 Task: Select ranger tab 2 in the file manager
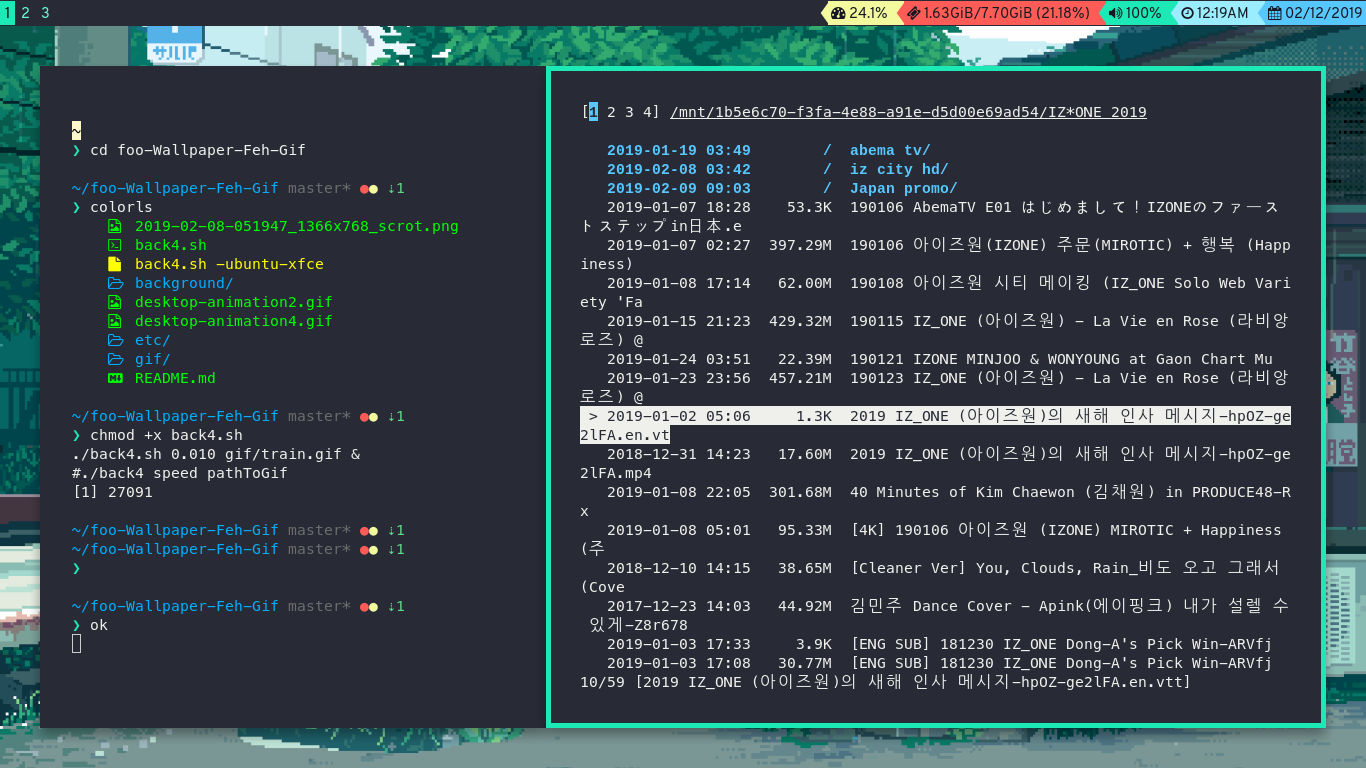pos(611,112)
